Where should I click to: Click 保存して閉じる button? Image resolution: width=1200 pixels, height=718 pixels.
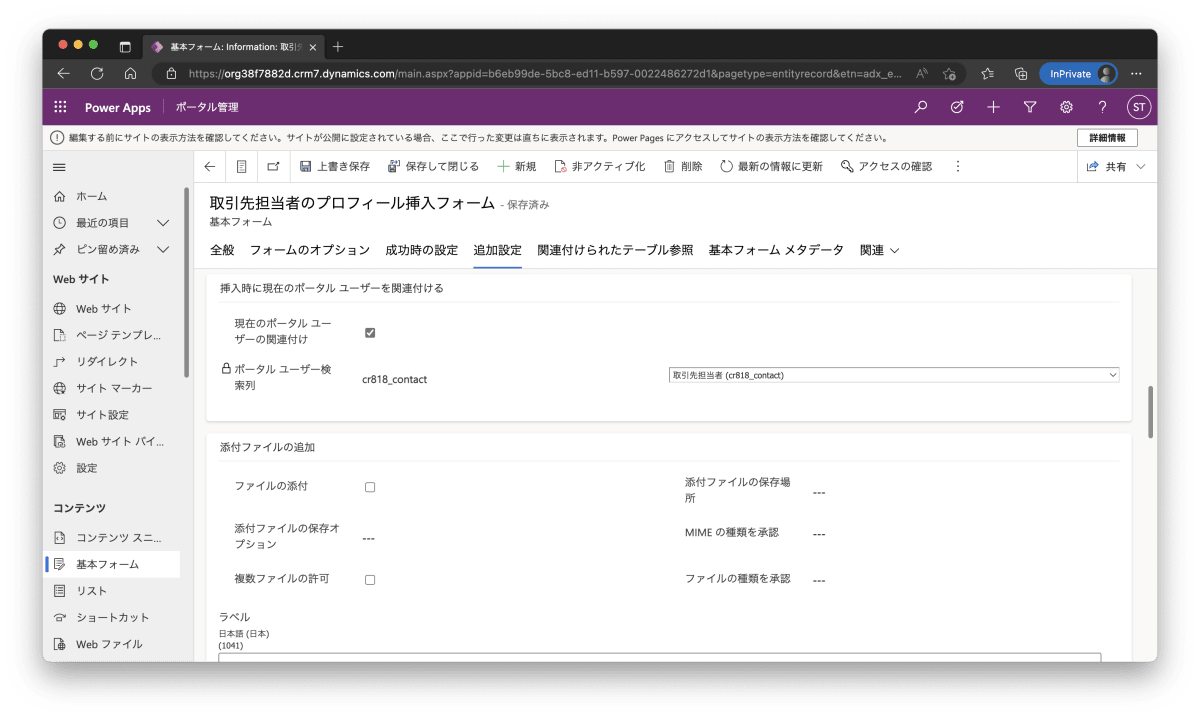[x=433, y=166]
